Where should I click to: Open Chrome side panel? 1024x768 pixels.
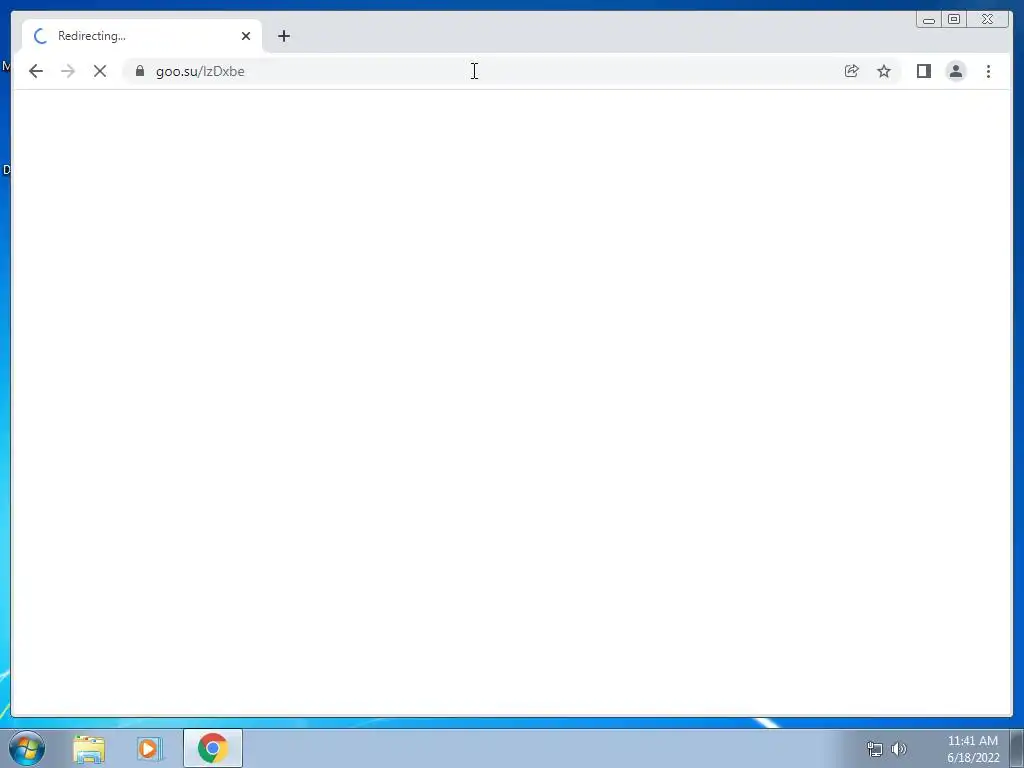pos(923,71)
